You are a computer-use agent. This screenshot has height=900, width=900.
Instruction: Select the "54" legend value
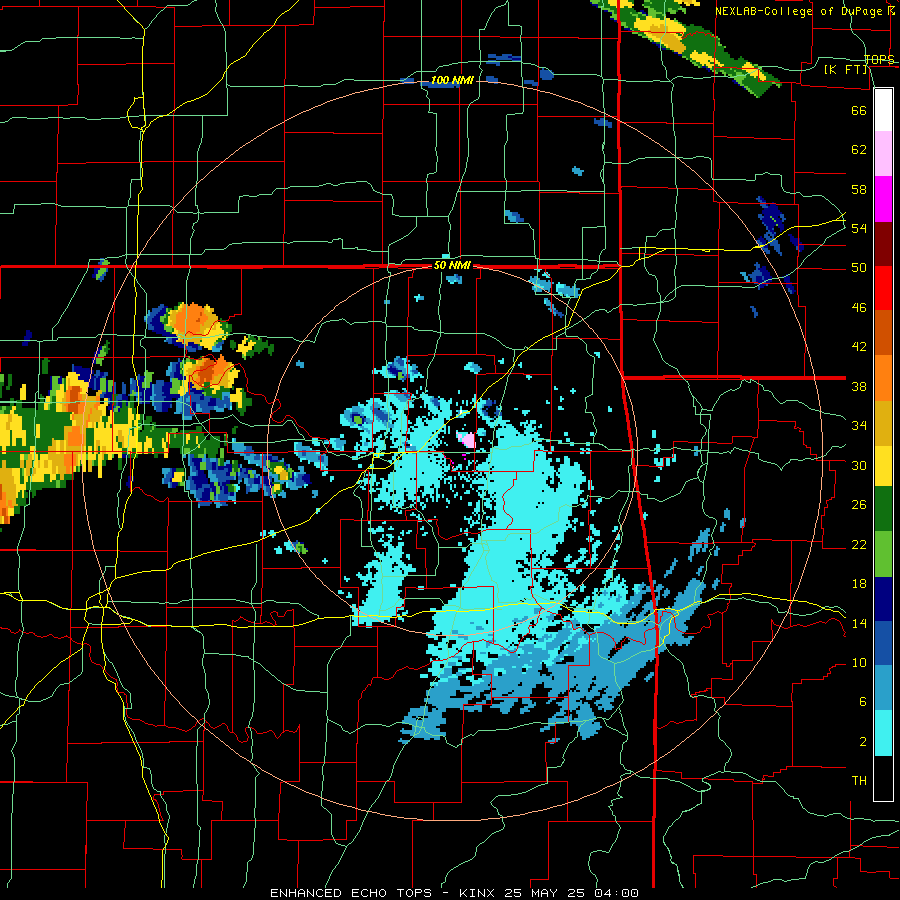tap(859, 228)
